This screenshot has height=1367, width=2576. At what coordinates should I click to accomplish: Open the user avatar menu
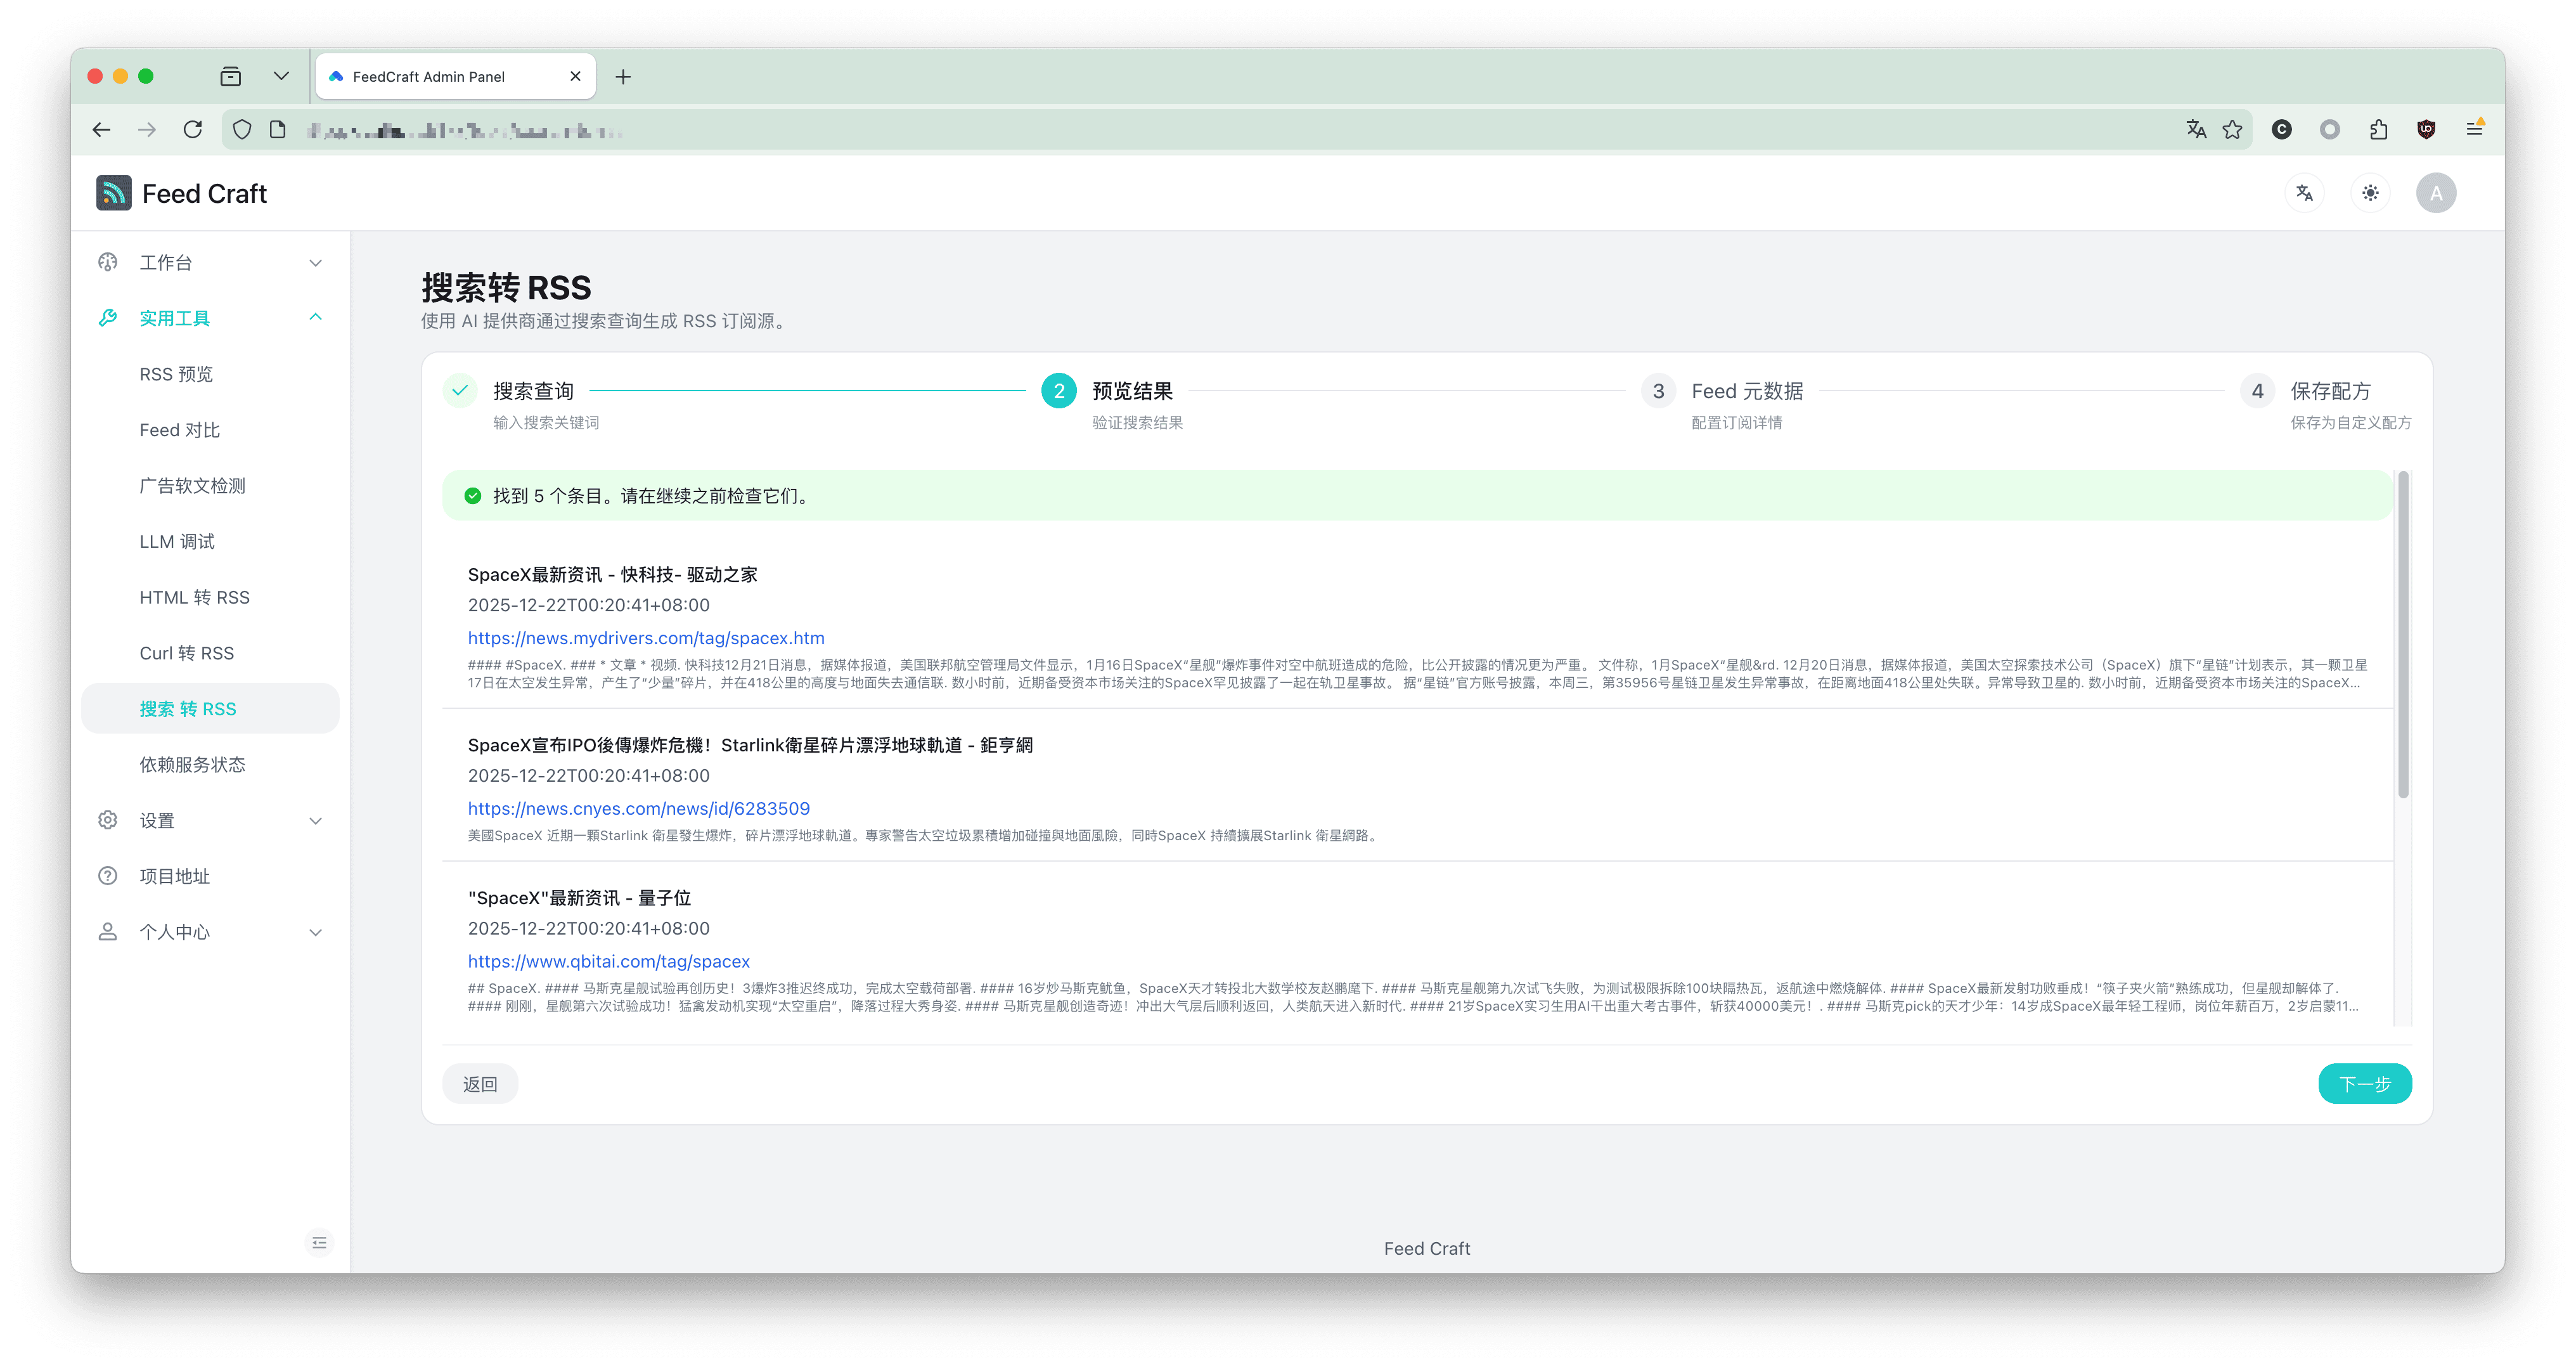point(2436,193)
